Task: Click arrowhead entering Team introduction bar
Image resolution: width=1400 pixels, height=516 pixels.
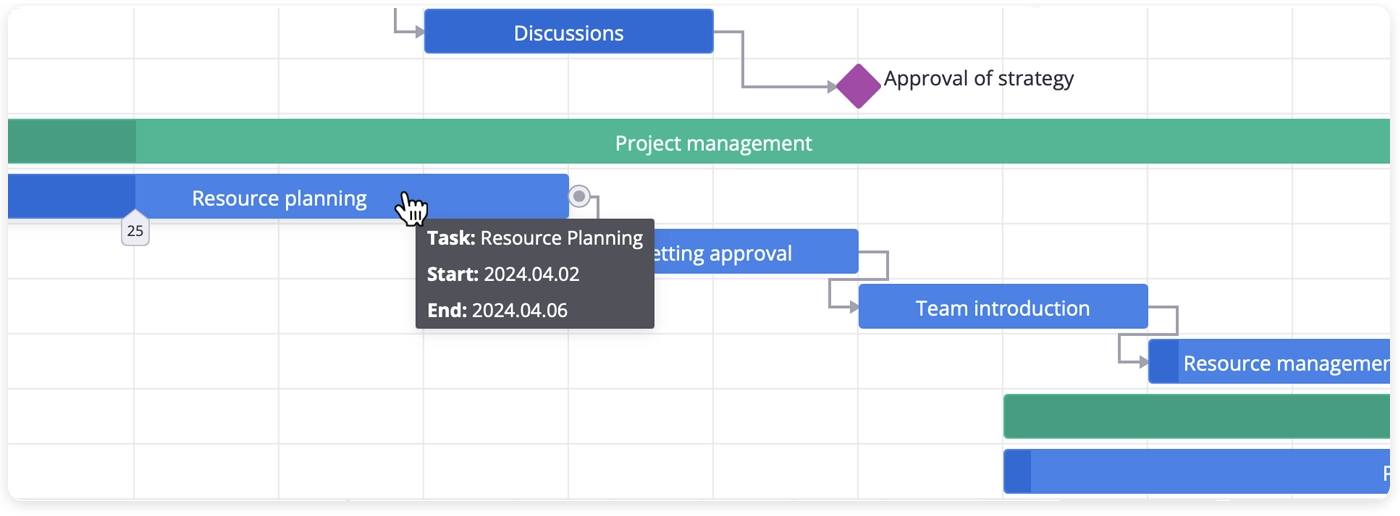Action: (852, 307)
